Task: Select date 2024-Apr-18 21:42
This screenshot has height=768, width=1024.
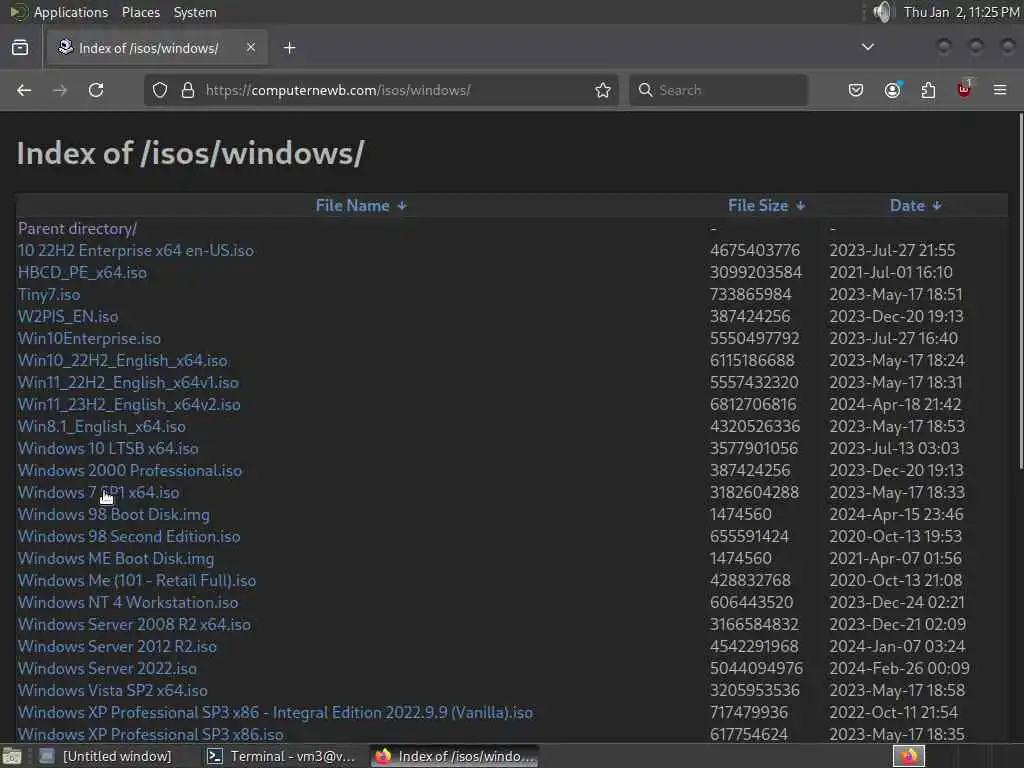Action: pos(895,404)
